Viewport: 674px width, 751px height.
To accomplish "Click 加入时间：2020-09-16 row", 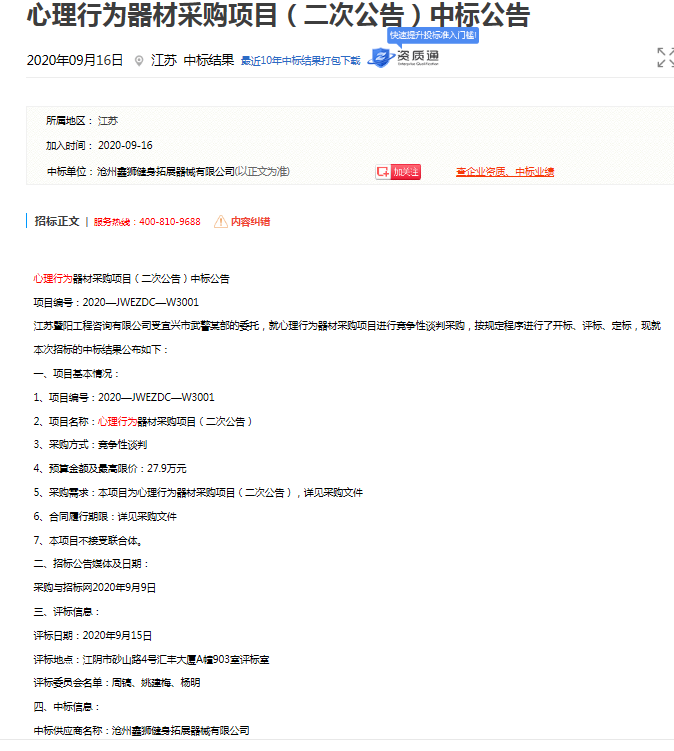I will (99, 145).
